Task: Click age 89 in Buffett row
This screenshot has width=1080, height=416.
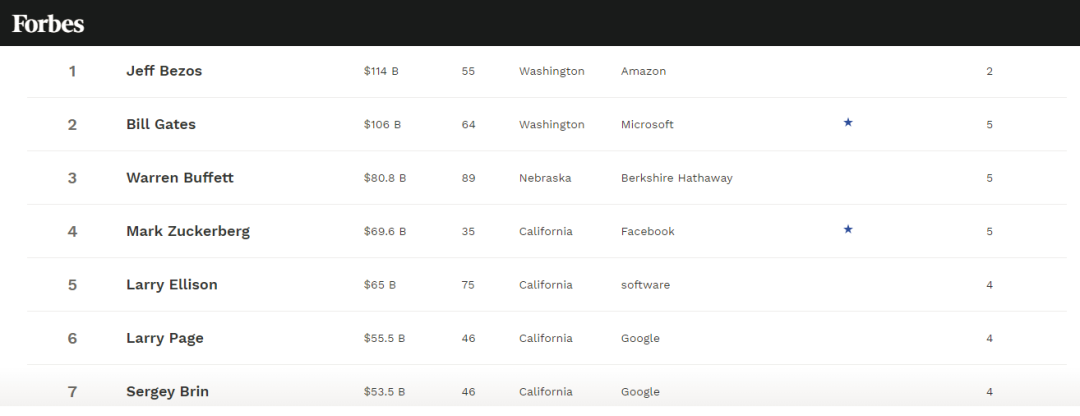Action: (468, 178)
